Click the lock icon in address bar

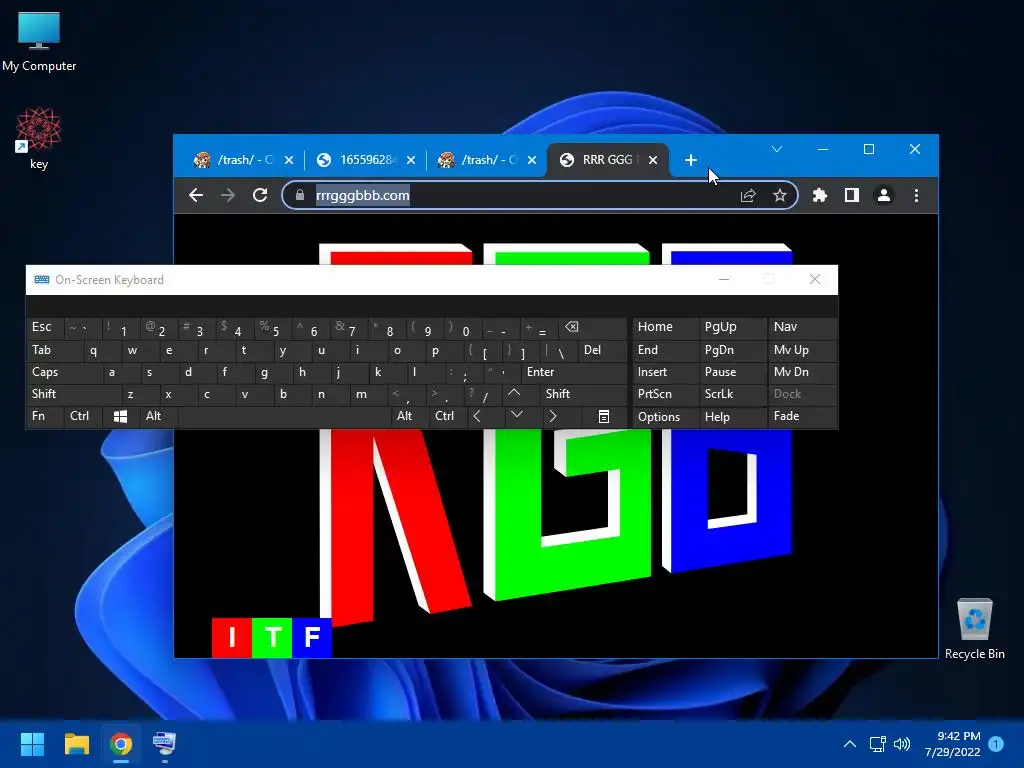tap(300, 195)
